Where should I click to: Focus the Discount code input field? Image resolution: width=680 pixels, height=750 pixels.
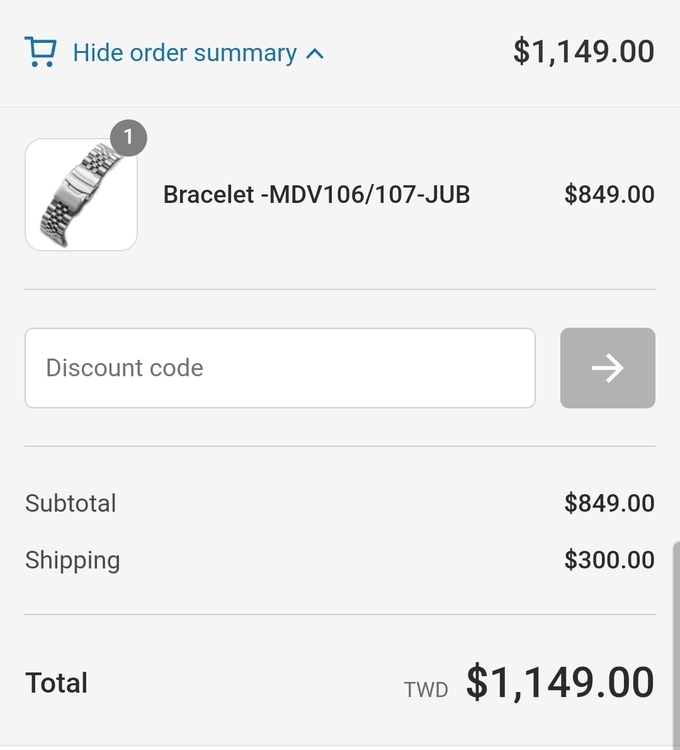click(x=280, y=368)
